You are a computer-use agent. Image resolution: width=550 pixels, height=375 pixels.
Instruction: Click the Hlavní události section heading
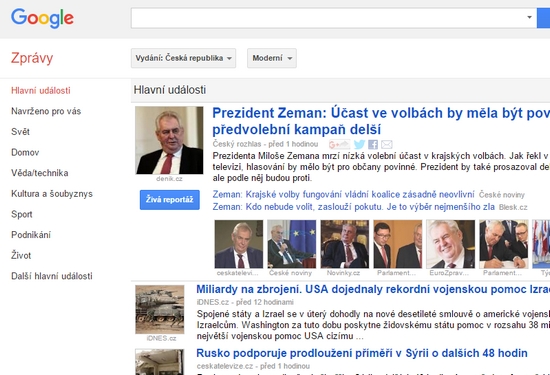[170, 90]
